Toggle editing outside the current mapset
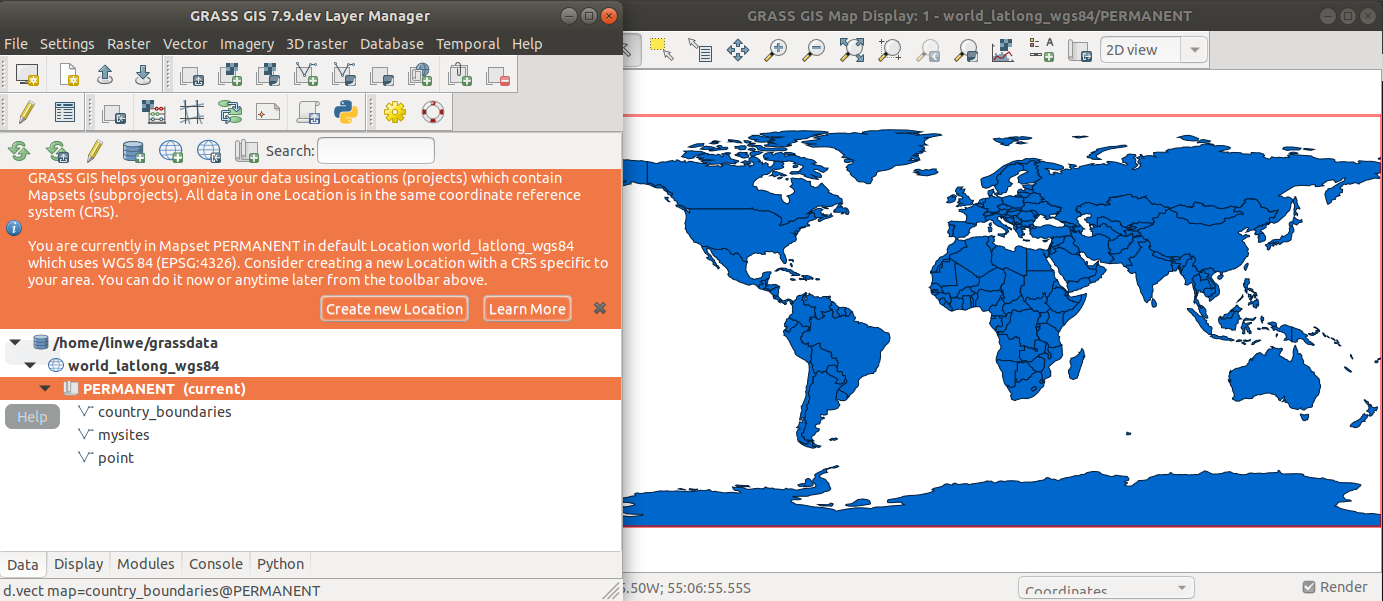 click(94, 151)
